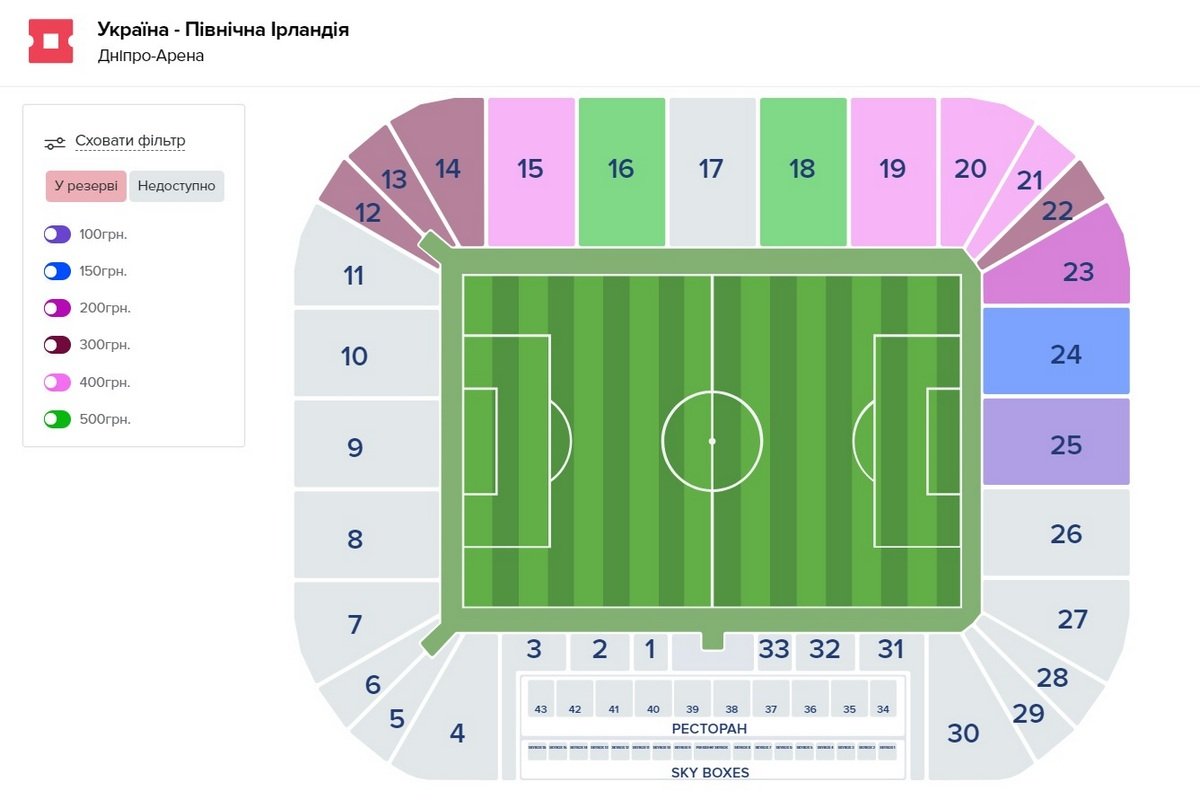Screen dimensions: 1200x800
Task: Select the SKY BOXES area
Action: 710,772
